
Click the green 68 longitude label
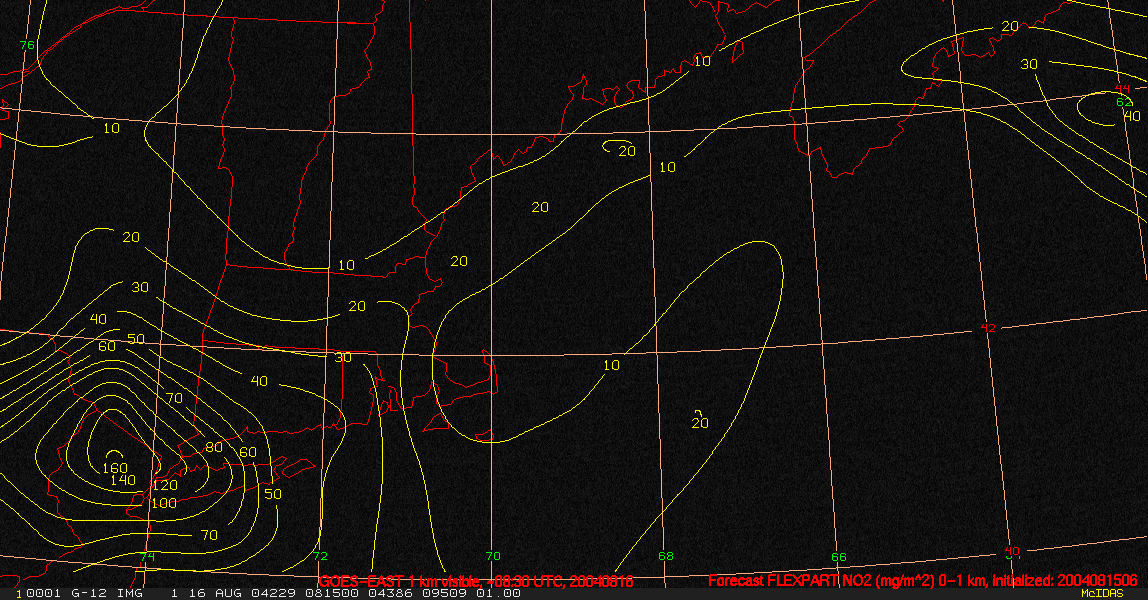coord(666,556)
